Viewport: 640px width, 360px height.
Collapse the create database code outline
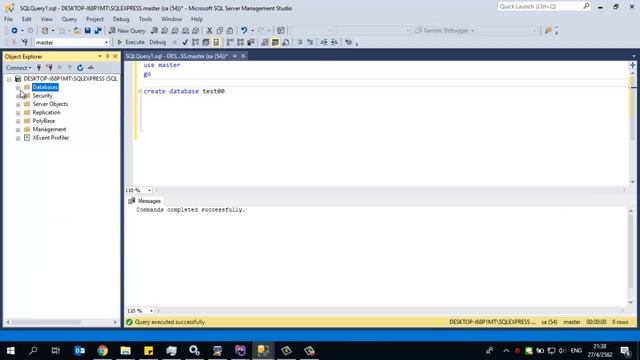point(140,91)
